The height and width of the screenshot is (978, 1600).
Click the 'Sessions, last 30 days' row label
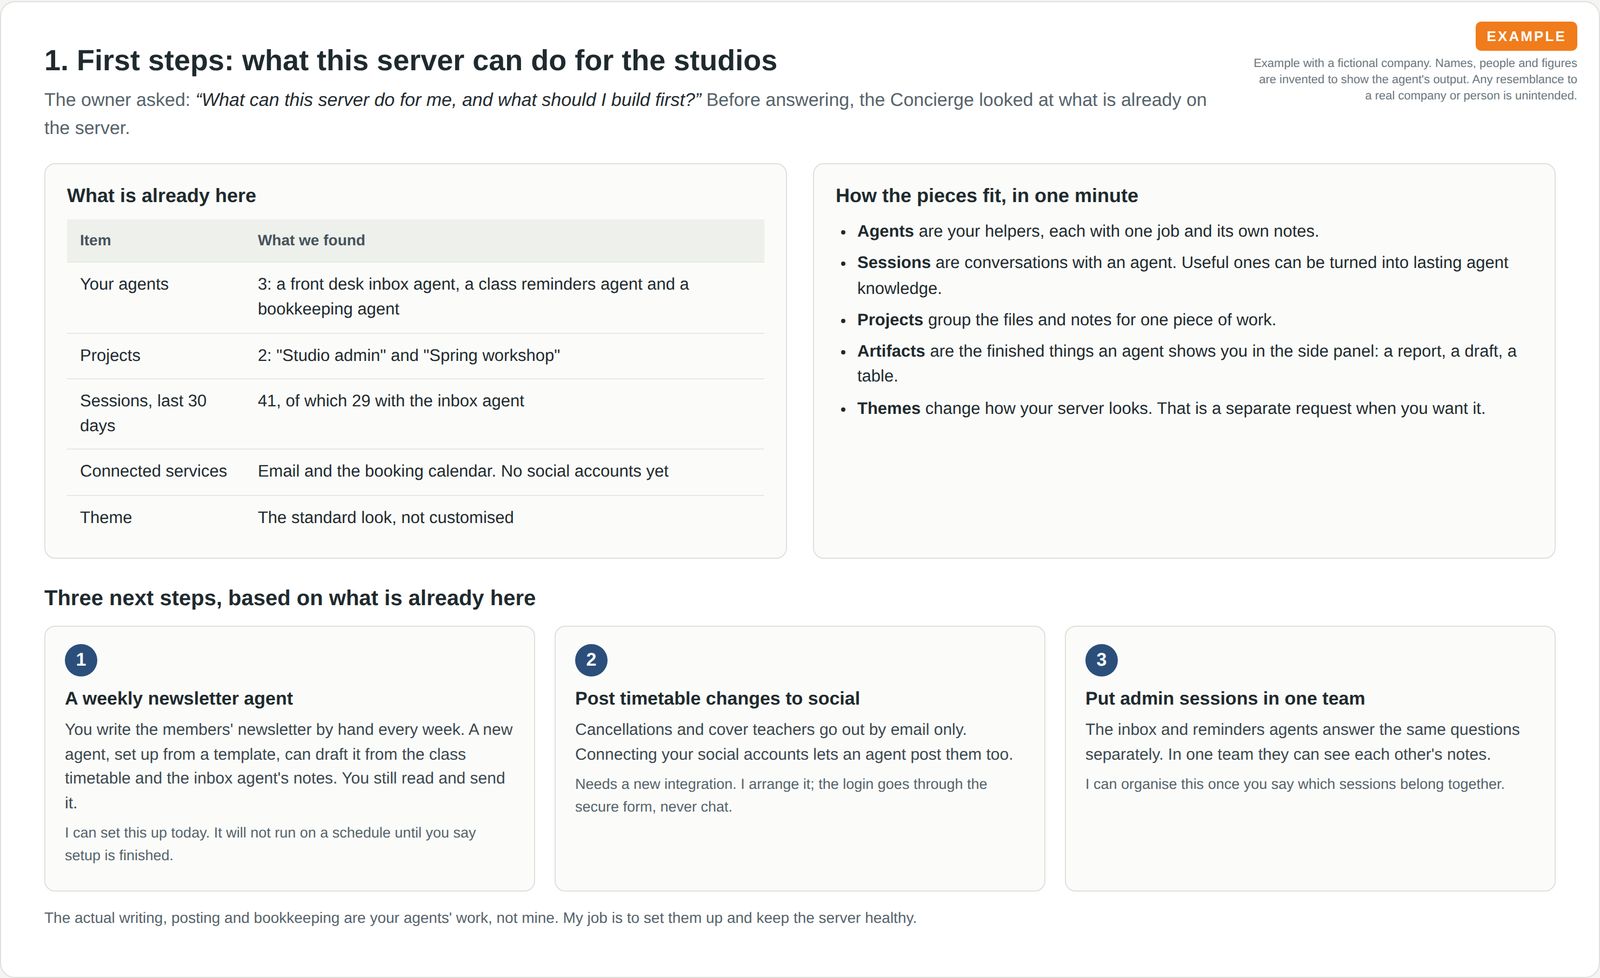tap(143, 413)
